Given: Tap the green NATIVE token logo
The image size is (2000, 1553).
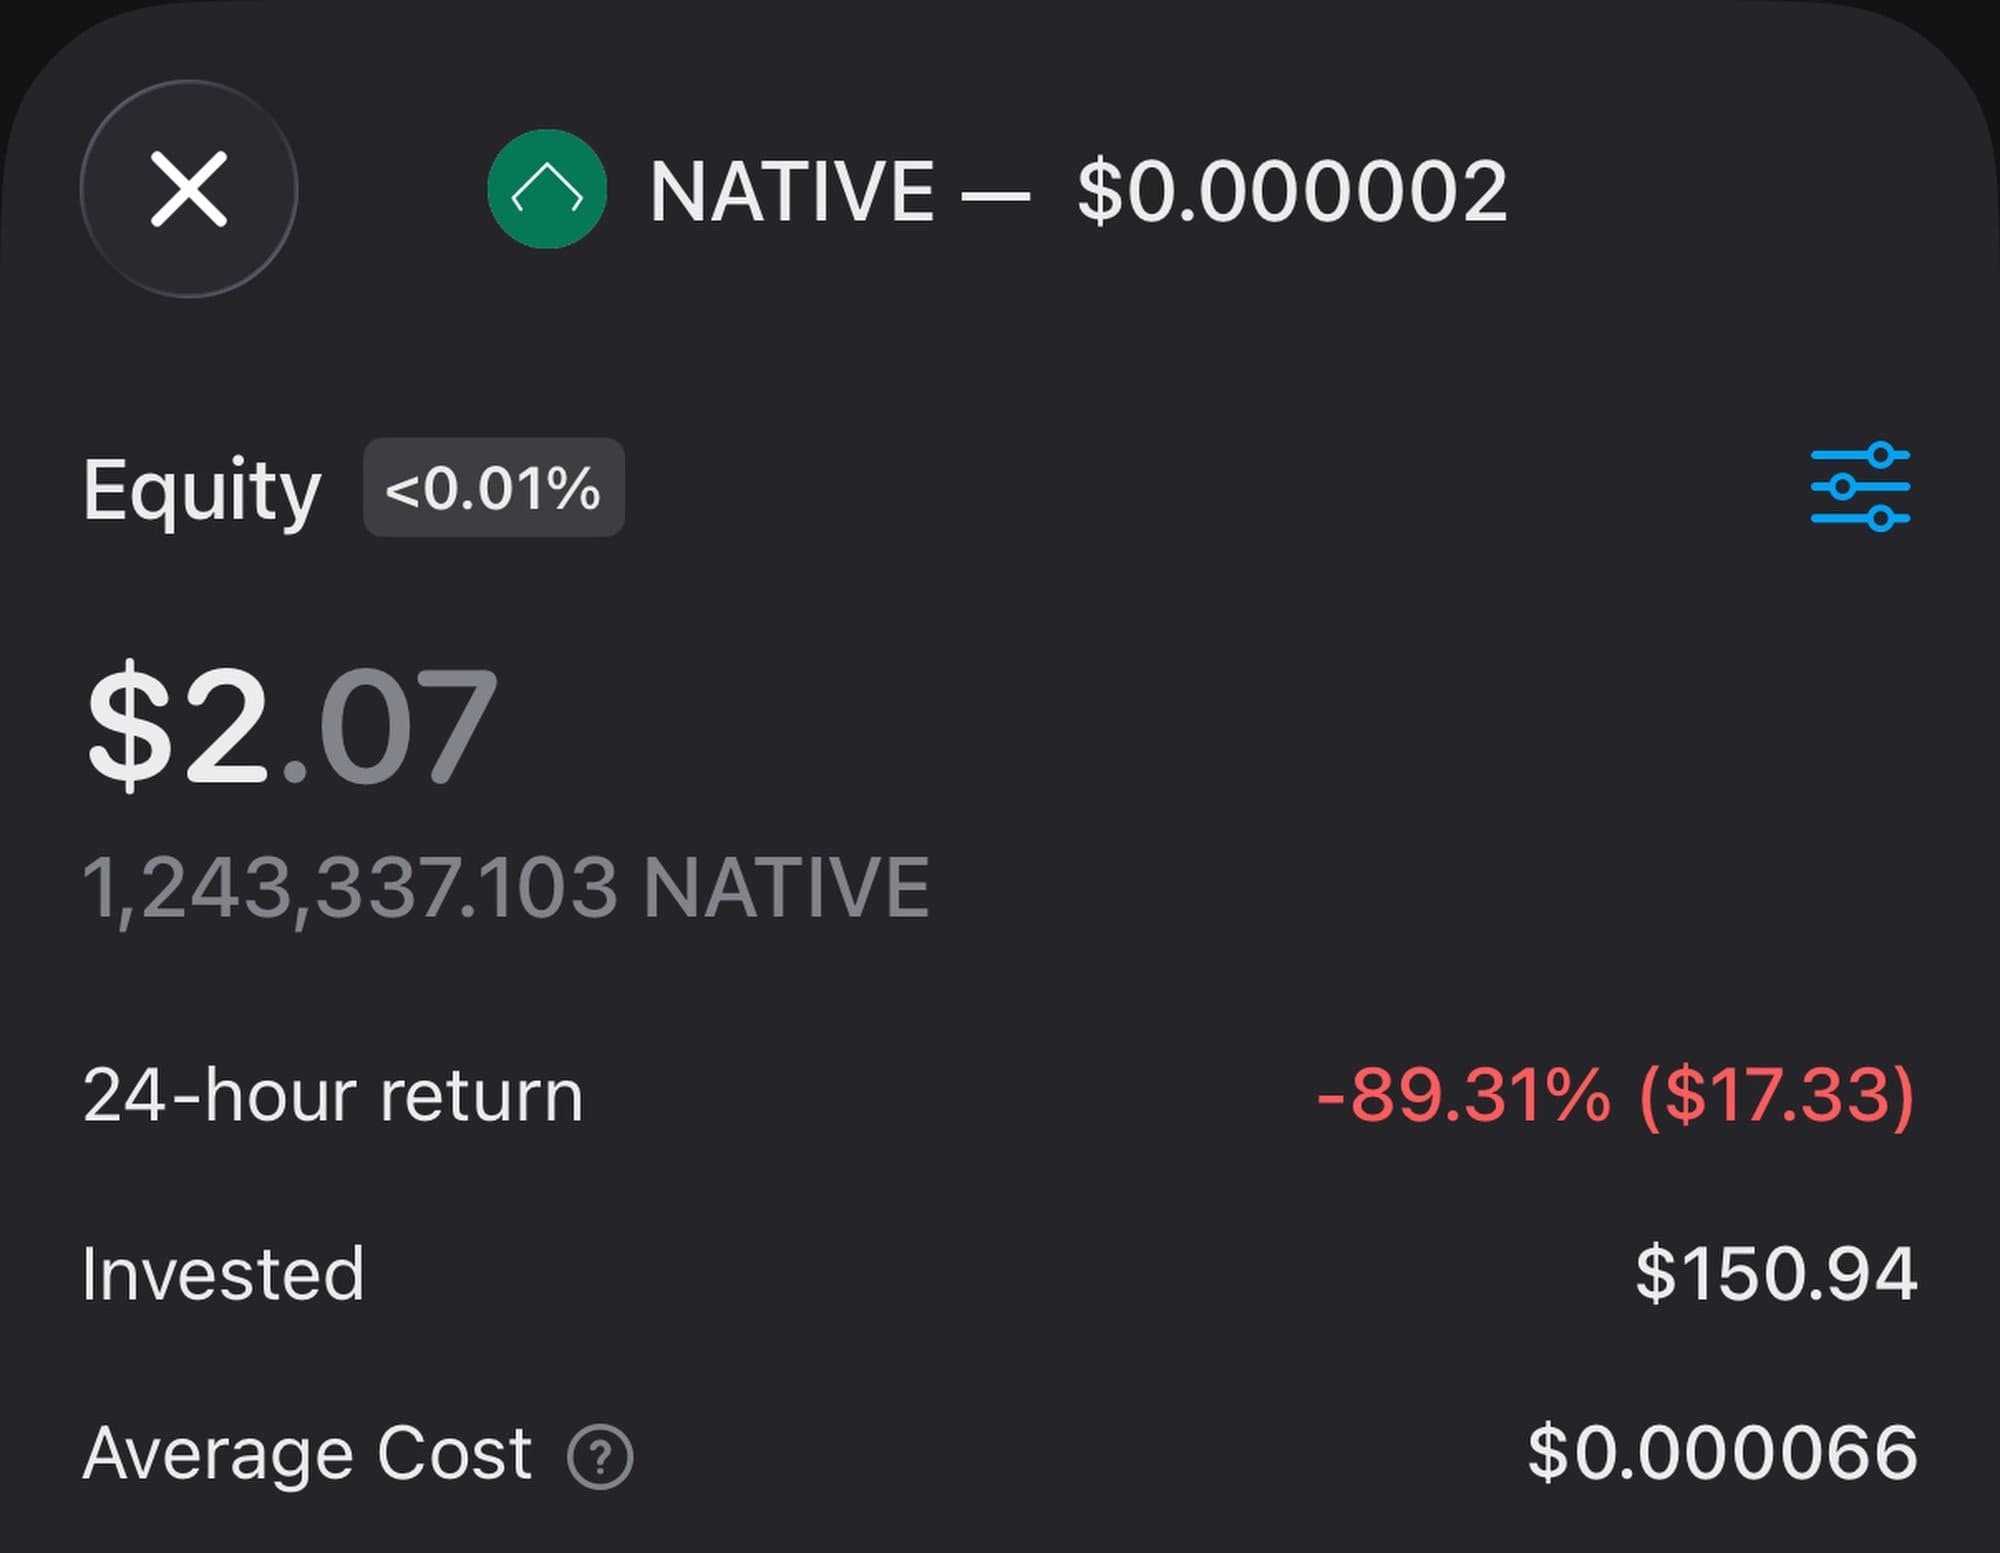Looking at the screenshot, I should coord(546,189).
